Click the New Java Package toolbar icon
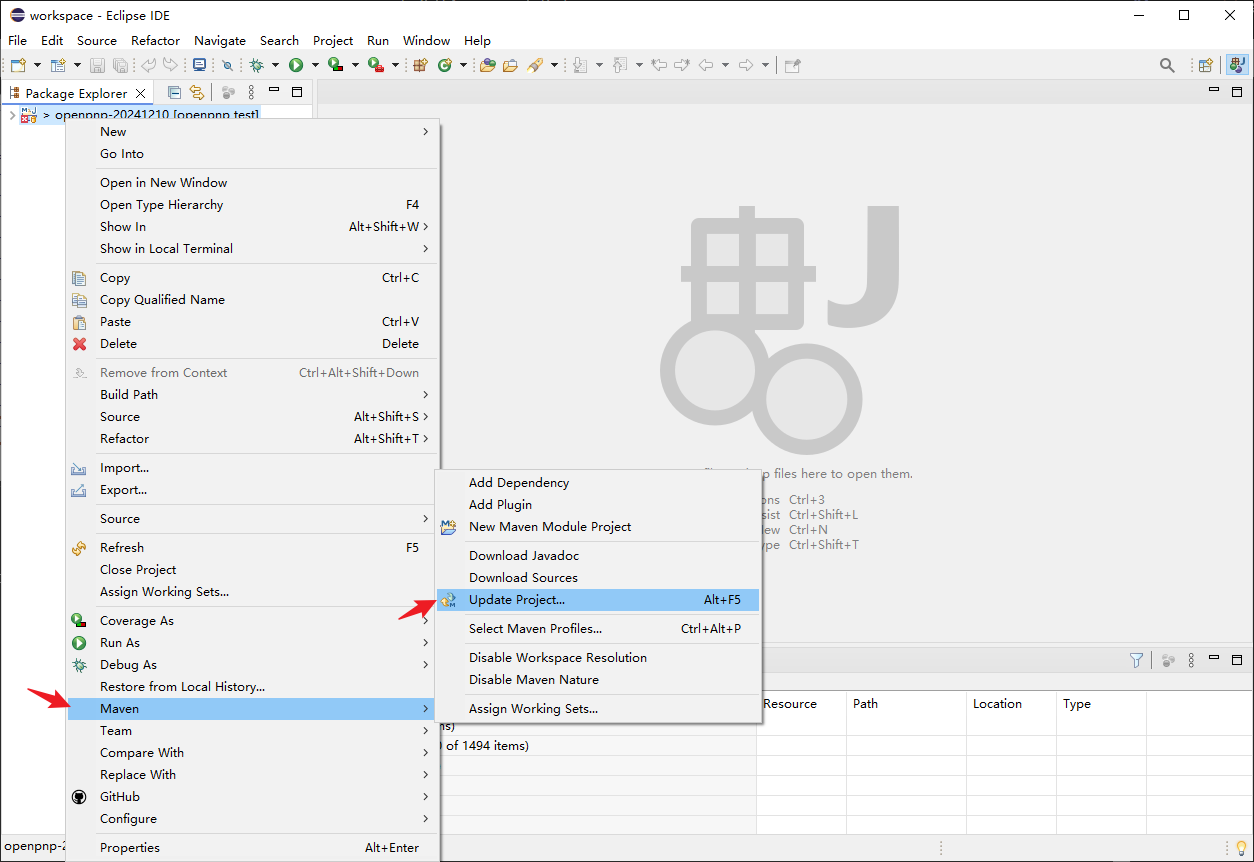1254x862 pixels. (419, 65)
